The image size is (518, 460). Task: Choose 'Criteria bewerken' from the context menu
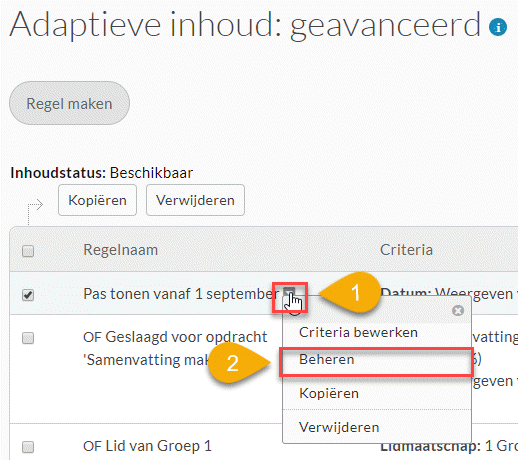359,332
